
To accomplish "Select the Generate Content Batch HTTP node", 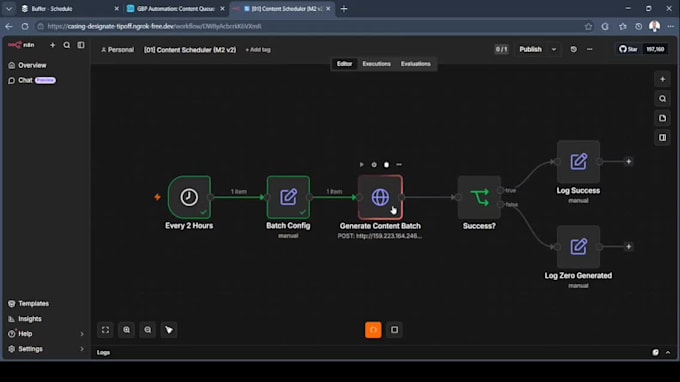I will (x=380, y=197).
